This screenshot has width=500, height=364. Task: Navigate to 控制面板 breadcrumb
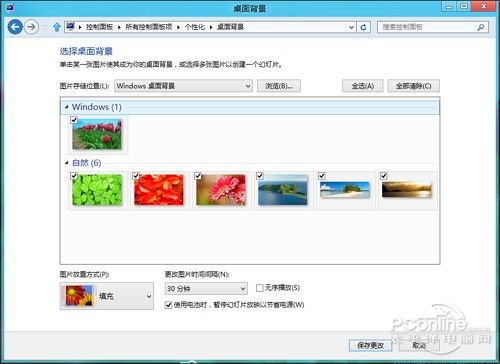[x=99, y=27]
